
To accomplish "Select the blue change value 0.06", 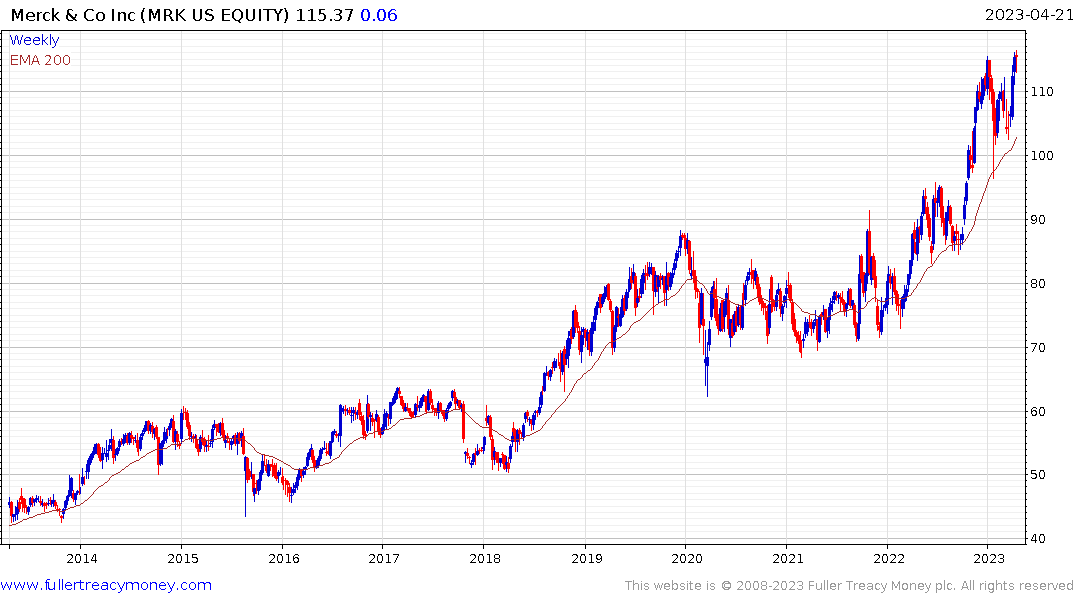I will (378, 15).
